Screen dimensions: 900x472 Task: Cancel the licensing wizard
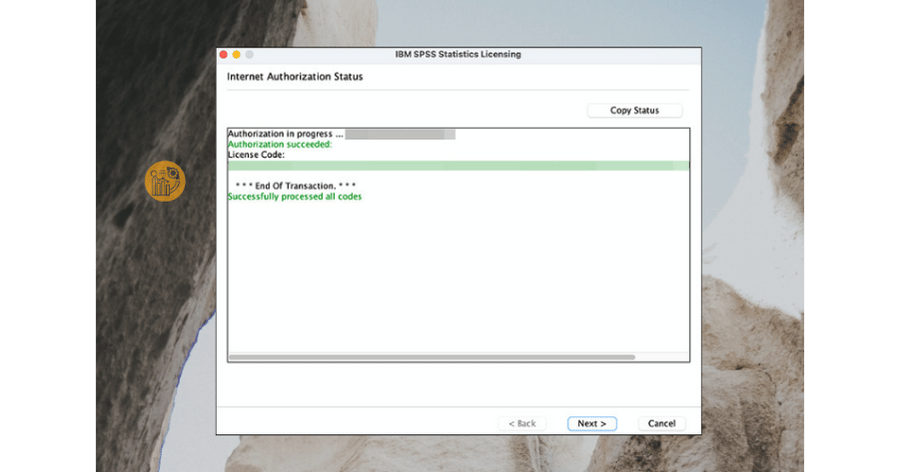click(661, 423)
